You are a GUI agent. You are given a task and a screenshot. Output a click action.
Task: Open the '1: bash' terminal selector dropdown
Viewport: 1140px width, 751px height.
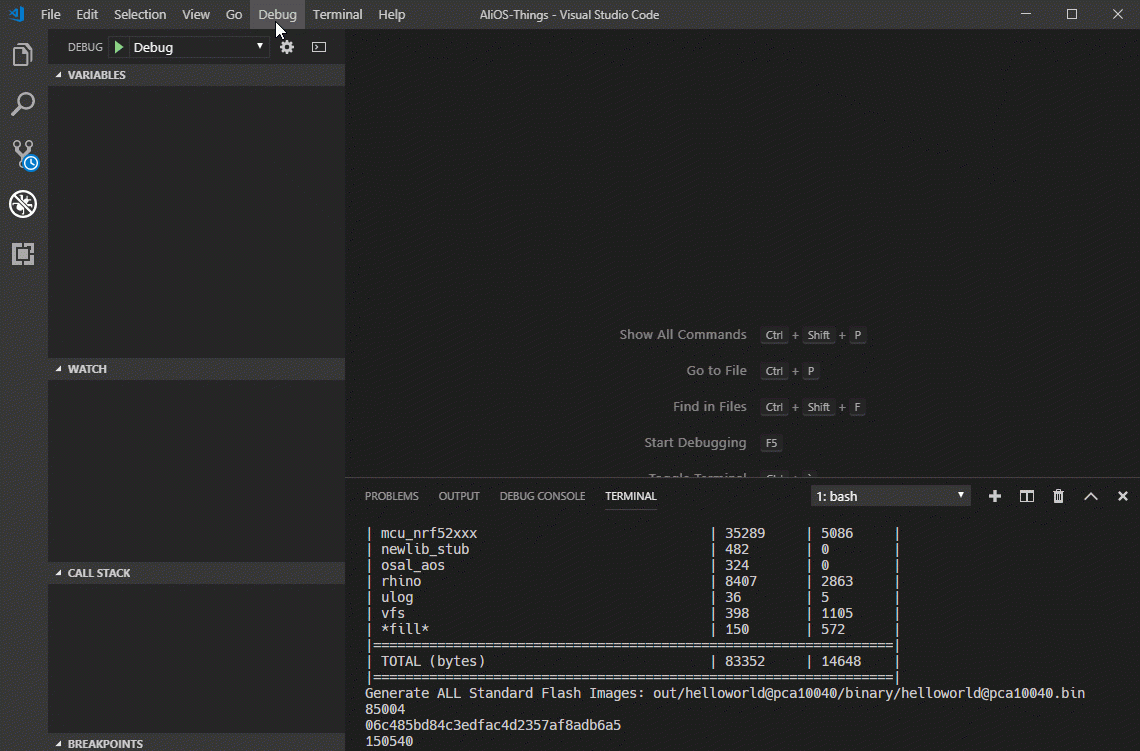click(x=891, y=496)
